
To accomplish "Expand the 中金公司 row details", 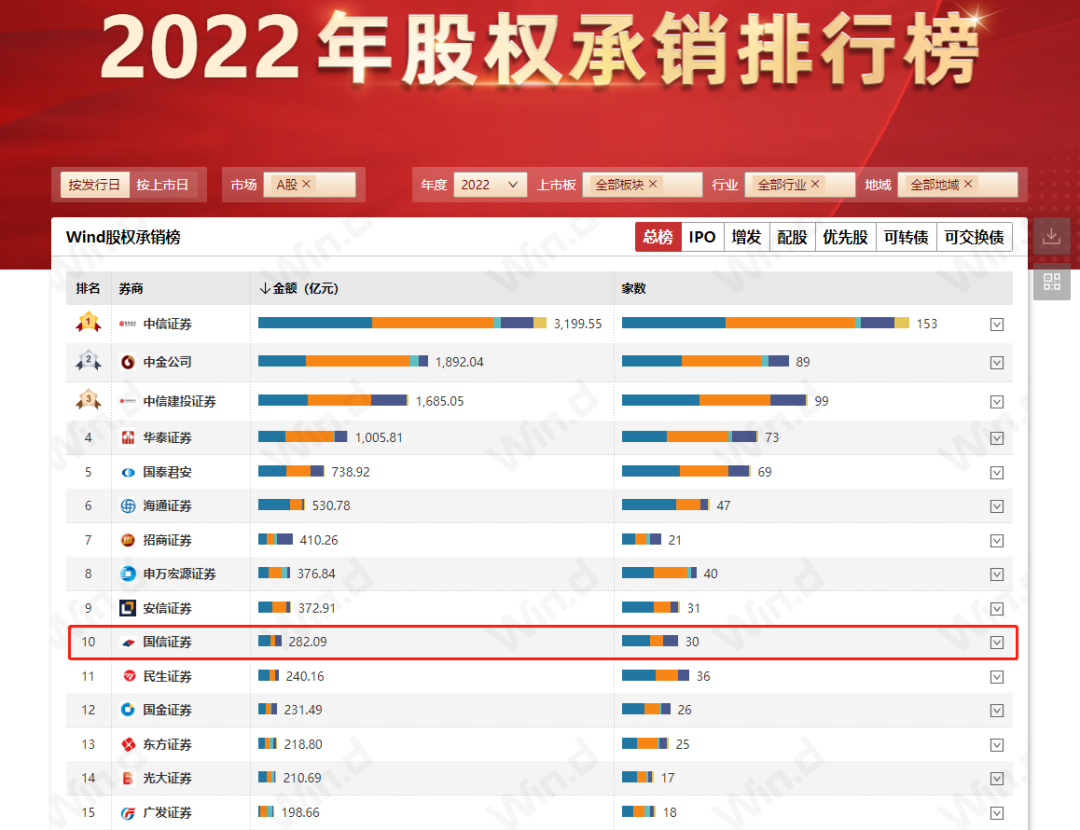I will click(x=997, y=363).
